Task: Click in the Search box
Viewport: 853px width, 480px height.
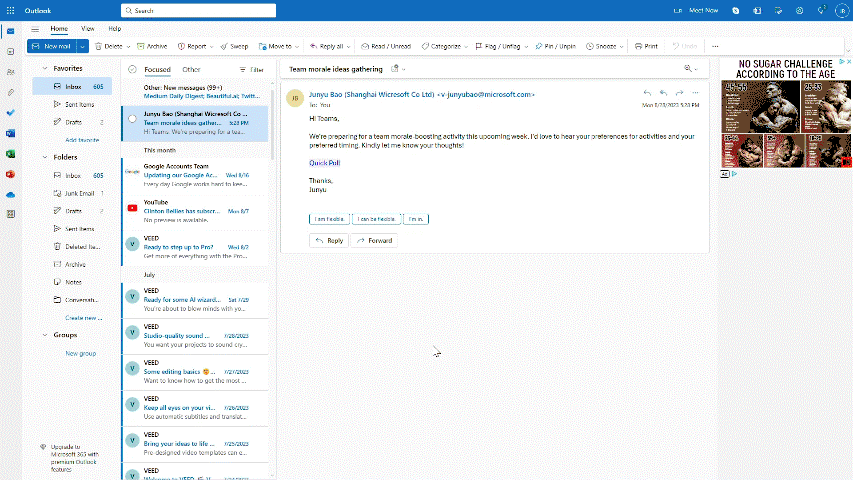Action: coord(199,10)
